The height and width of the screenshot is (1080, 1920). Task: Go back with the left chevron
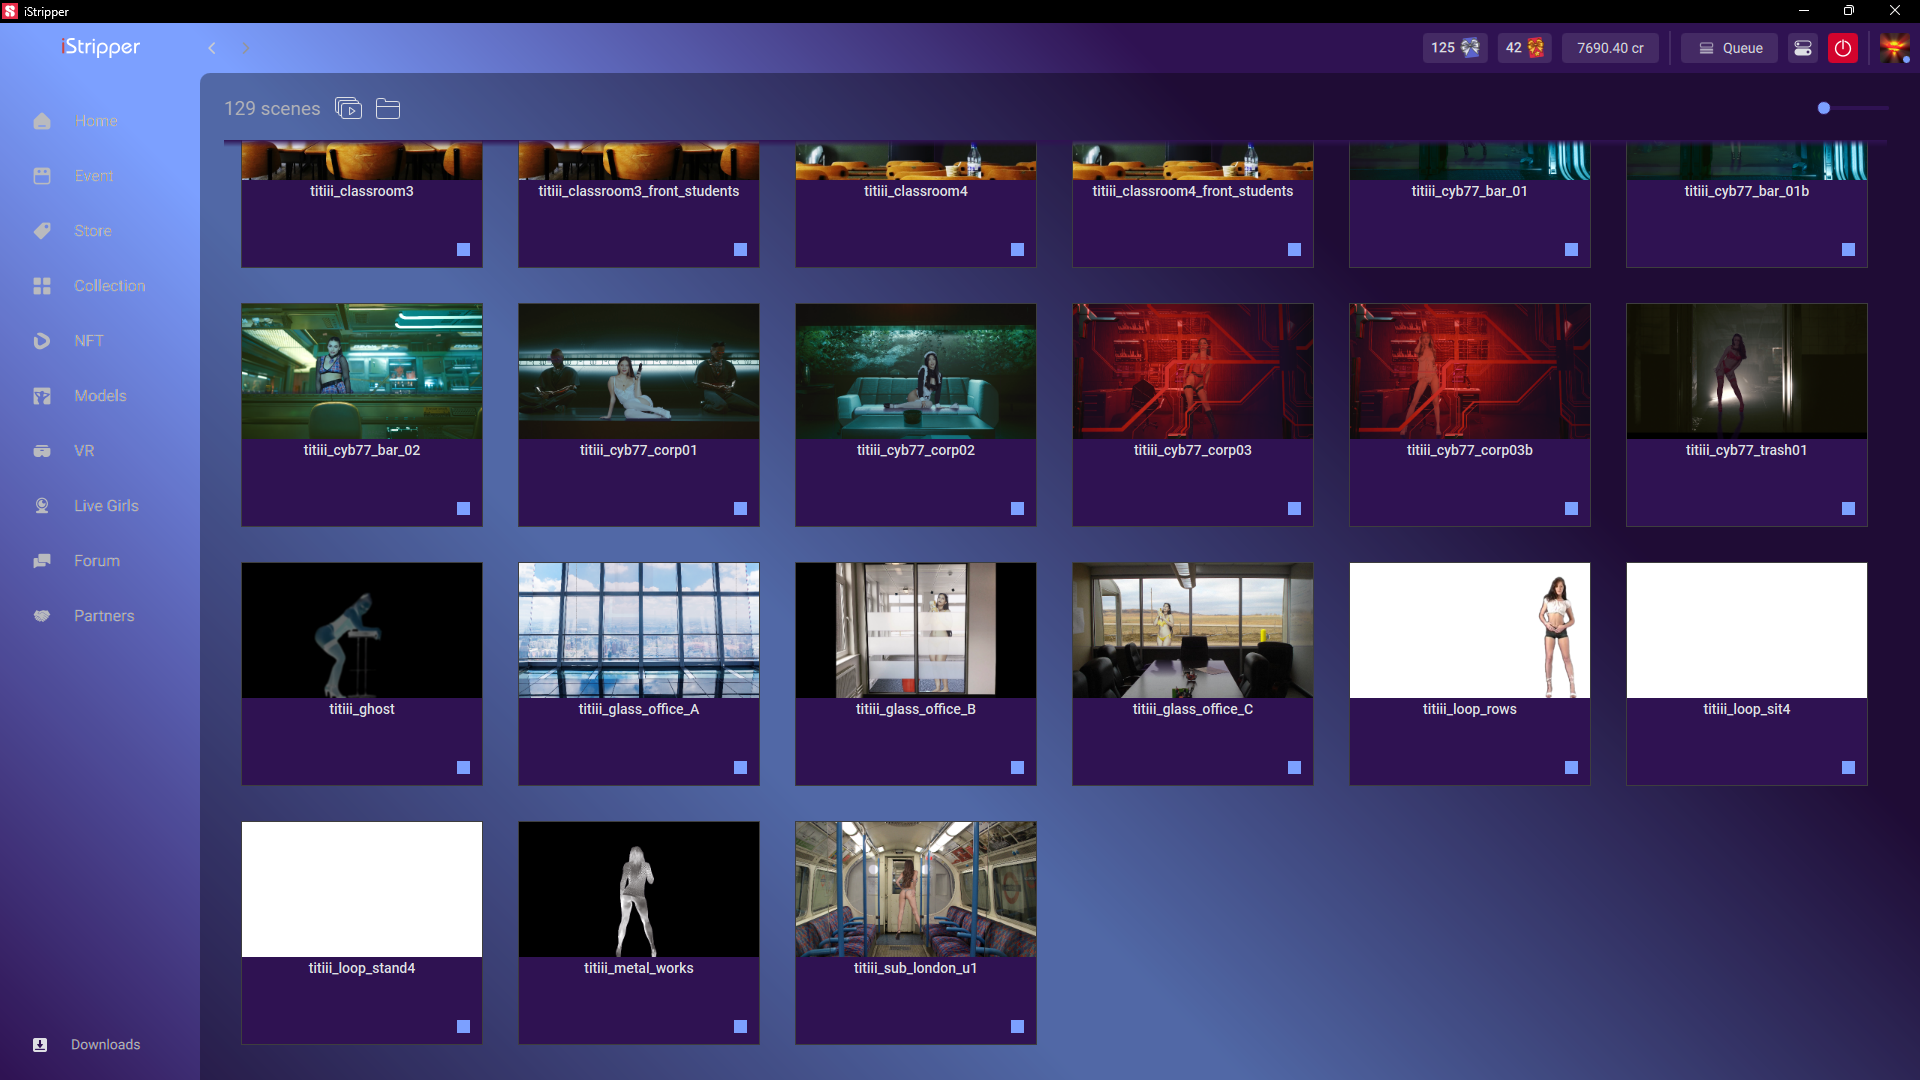click(212, 48)
